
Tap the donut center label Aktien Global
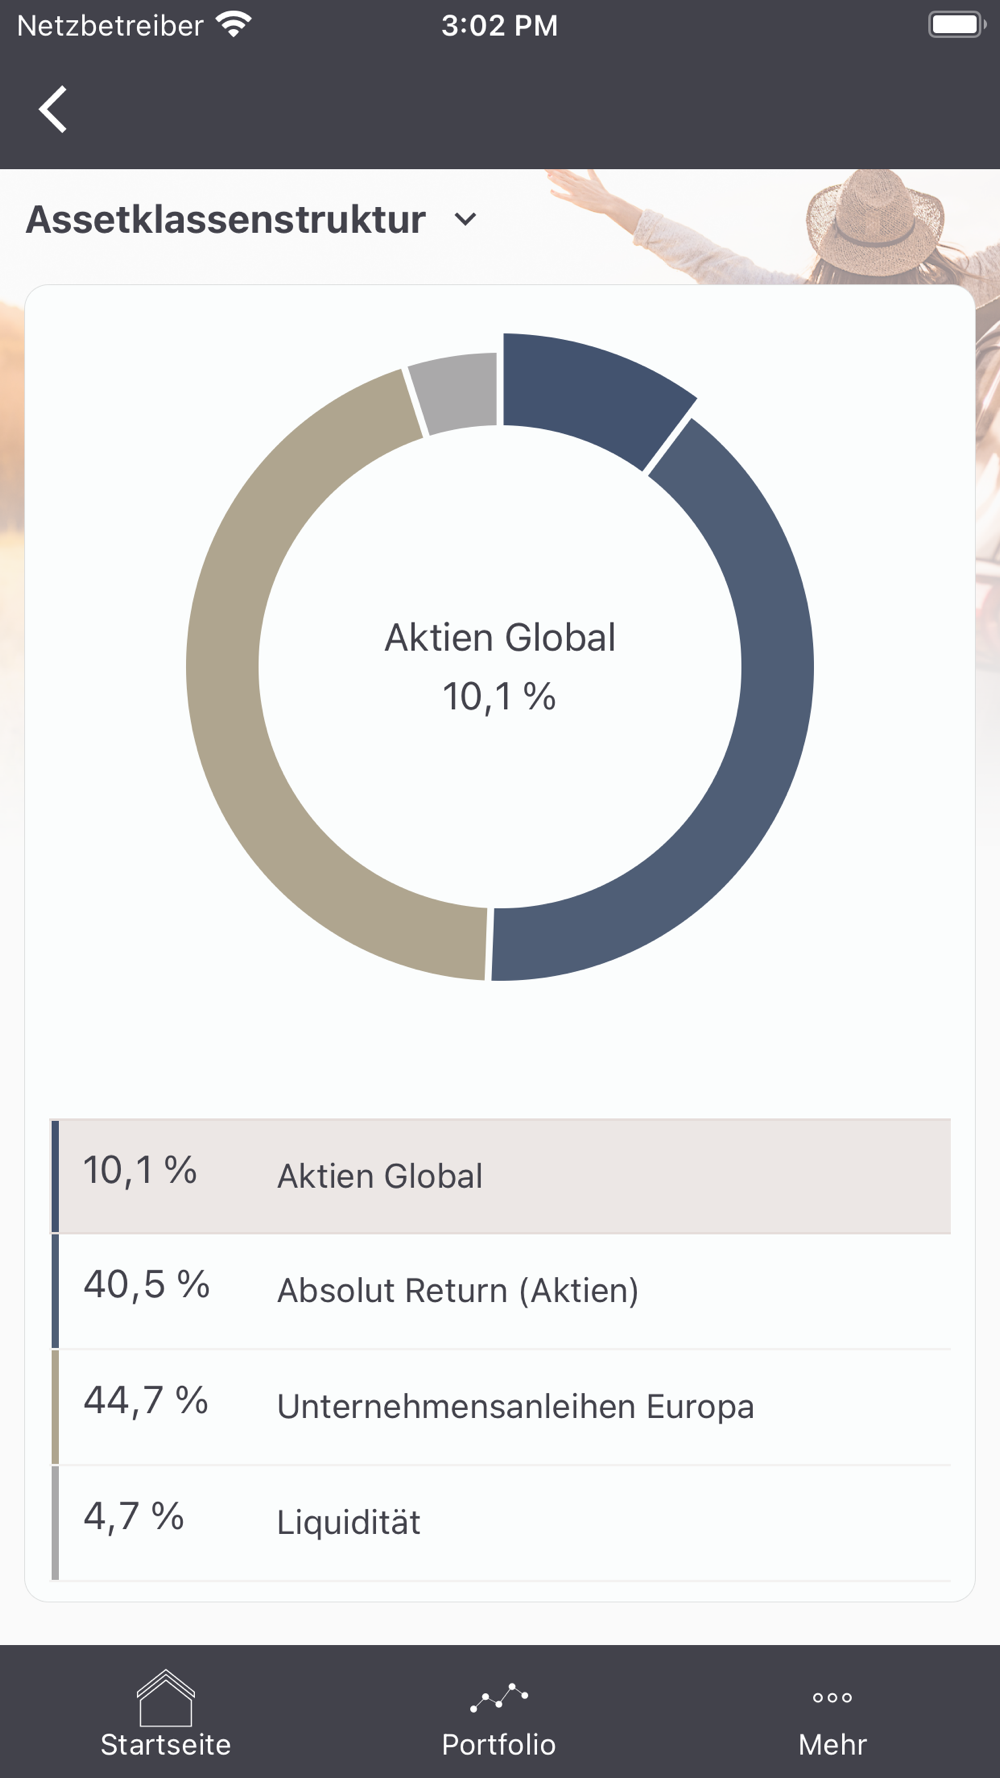(x=500, y=638)
